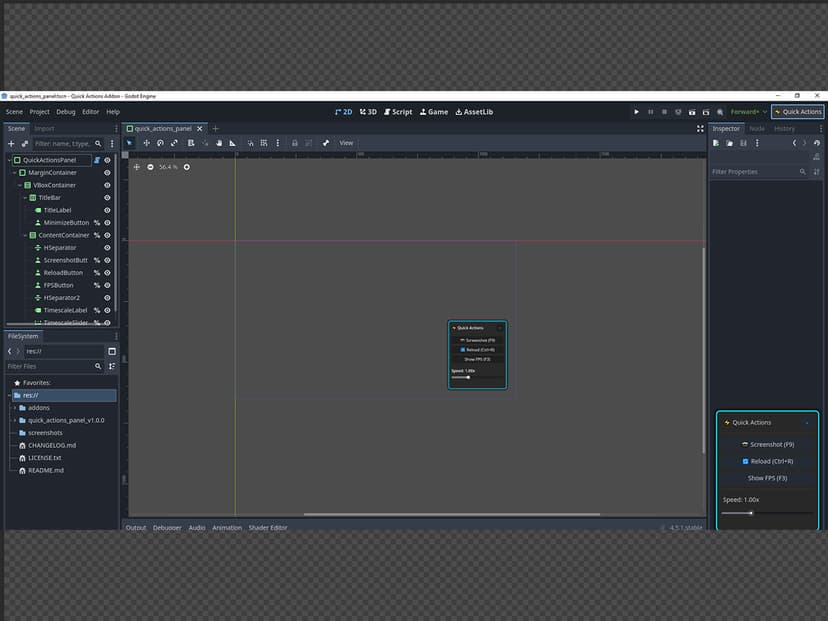Click the lock selected node icon
Viewport: 828px width, 621px height.
point(294,143)
